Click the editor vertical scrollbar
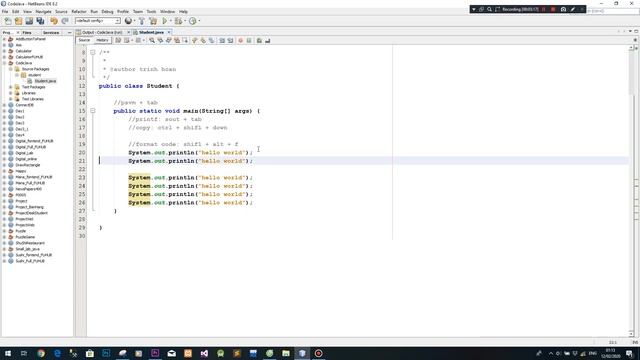This screenshot has height=360, width=640. coord(631,191)
